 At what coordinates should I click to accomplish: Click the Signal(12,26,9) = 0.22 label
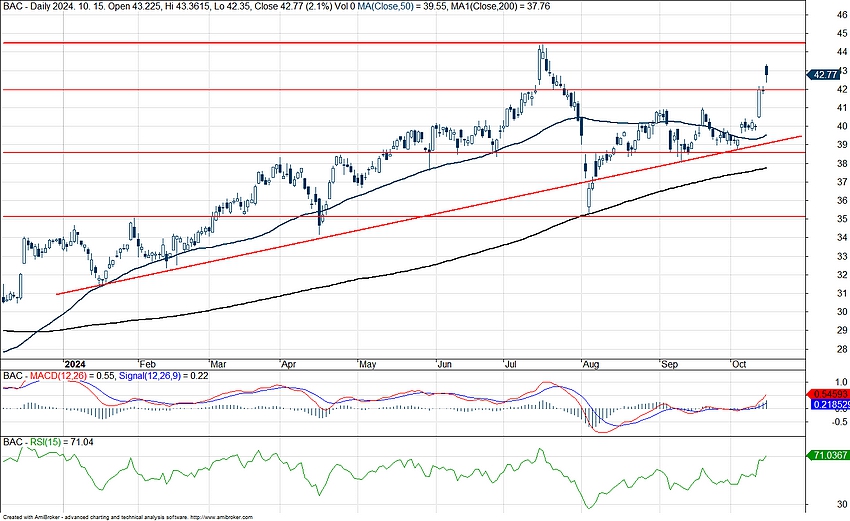(163, 376)
